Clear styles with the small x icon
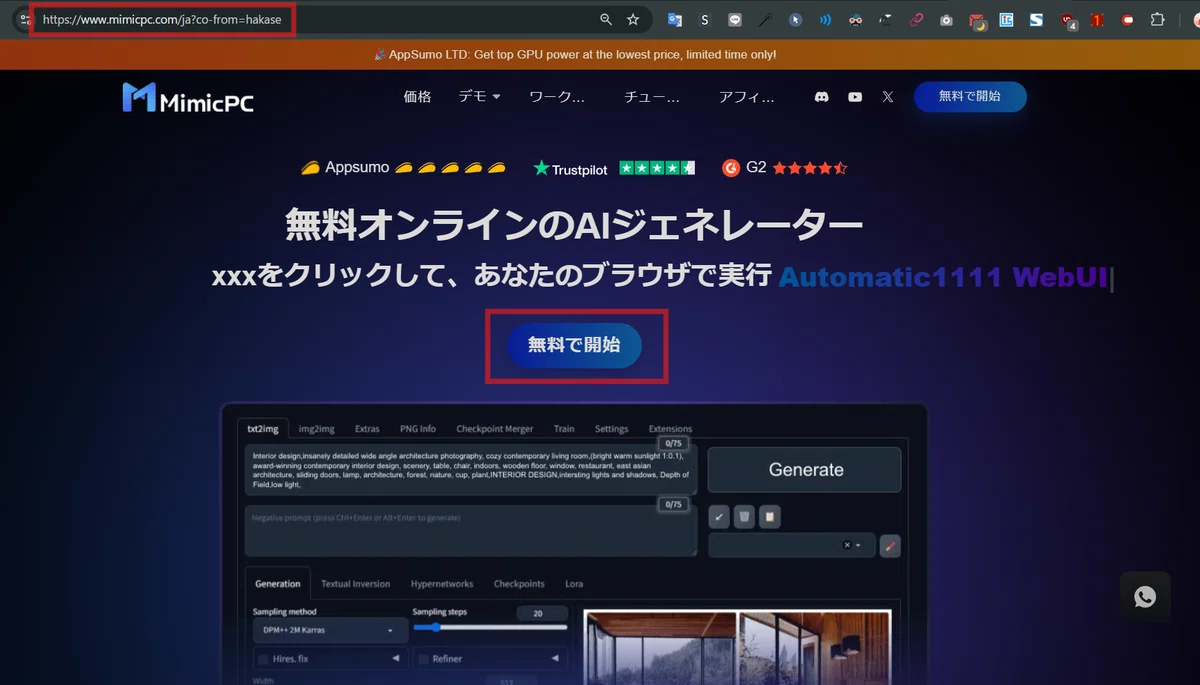The width and height of the screenshot is (1200, 685). click(x=847, y=546)
